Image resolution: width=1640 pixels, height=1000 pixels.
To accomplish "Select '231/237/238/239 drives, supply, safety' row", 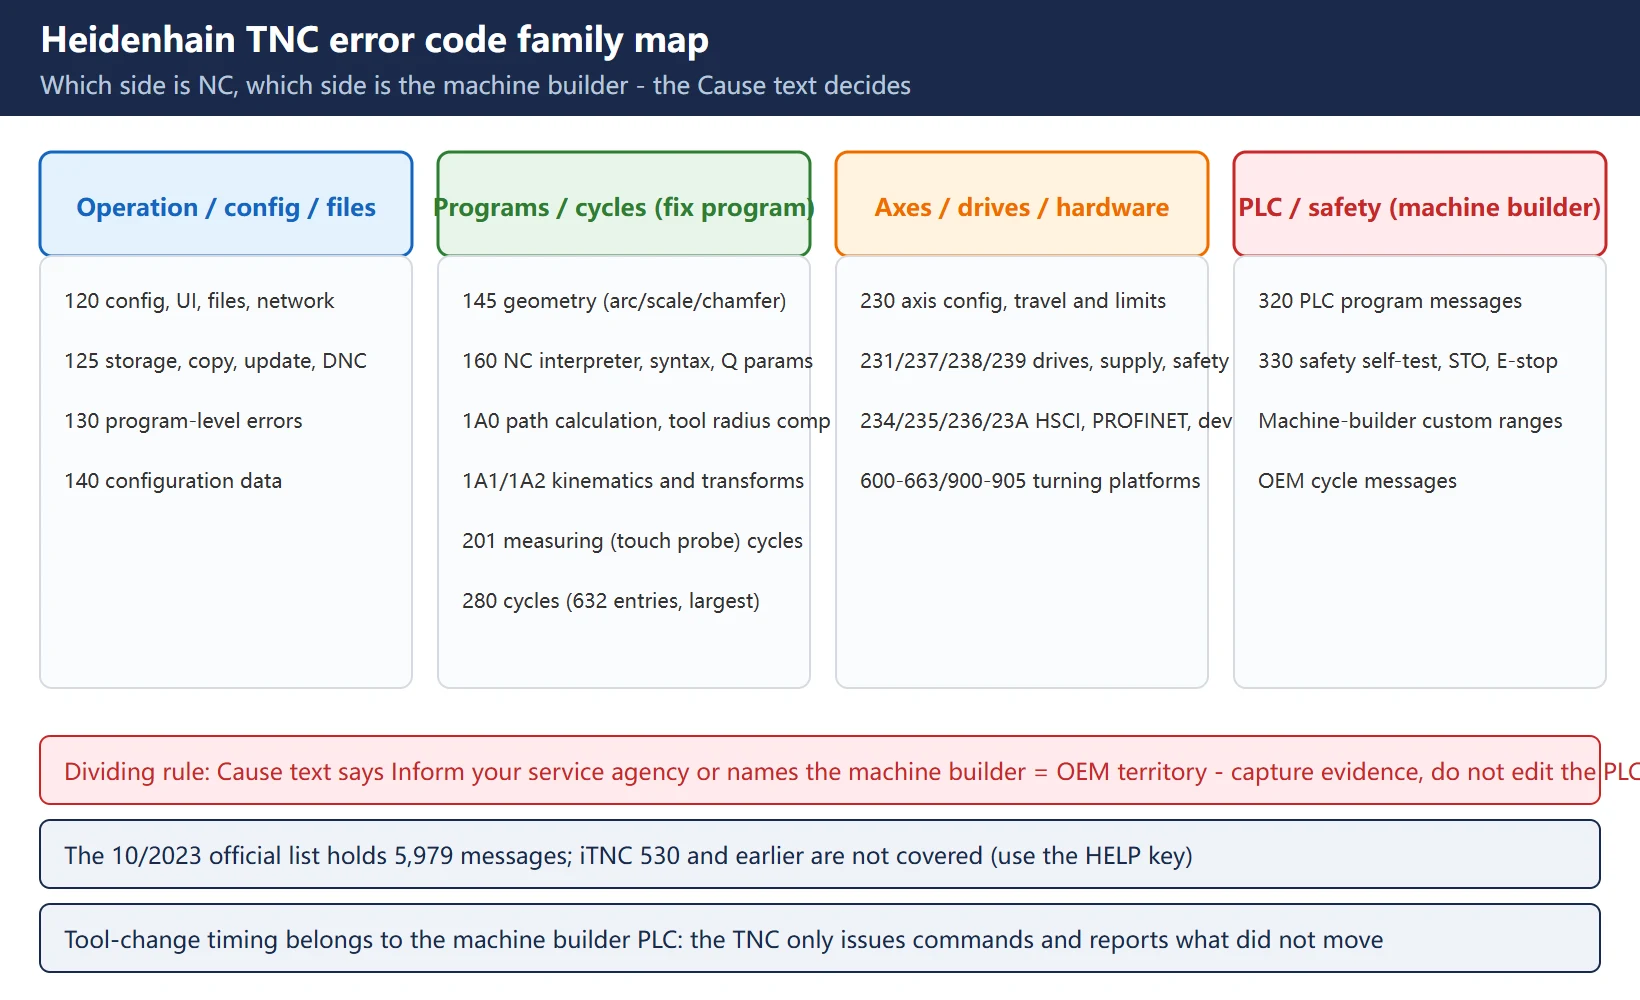I will [1044, 361].
